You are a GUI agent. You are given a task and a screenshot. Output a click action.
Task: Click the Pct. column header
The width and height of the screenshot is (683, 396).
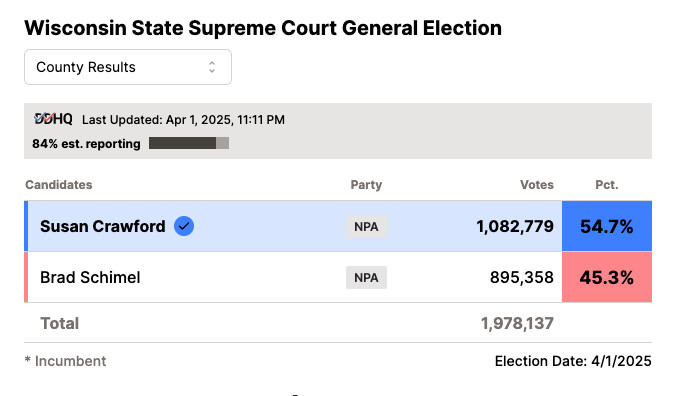click(x=607, y=185)
